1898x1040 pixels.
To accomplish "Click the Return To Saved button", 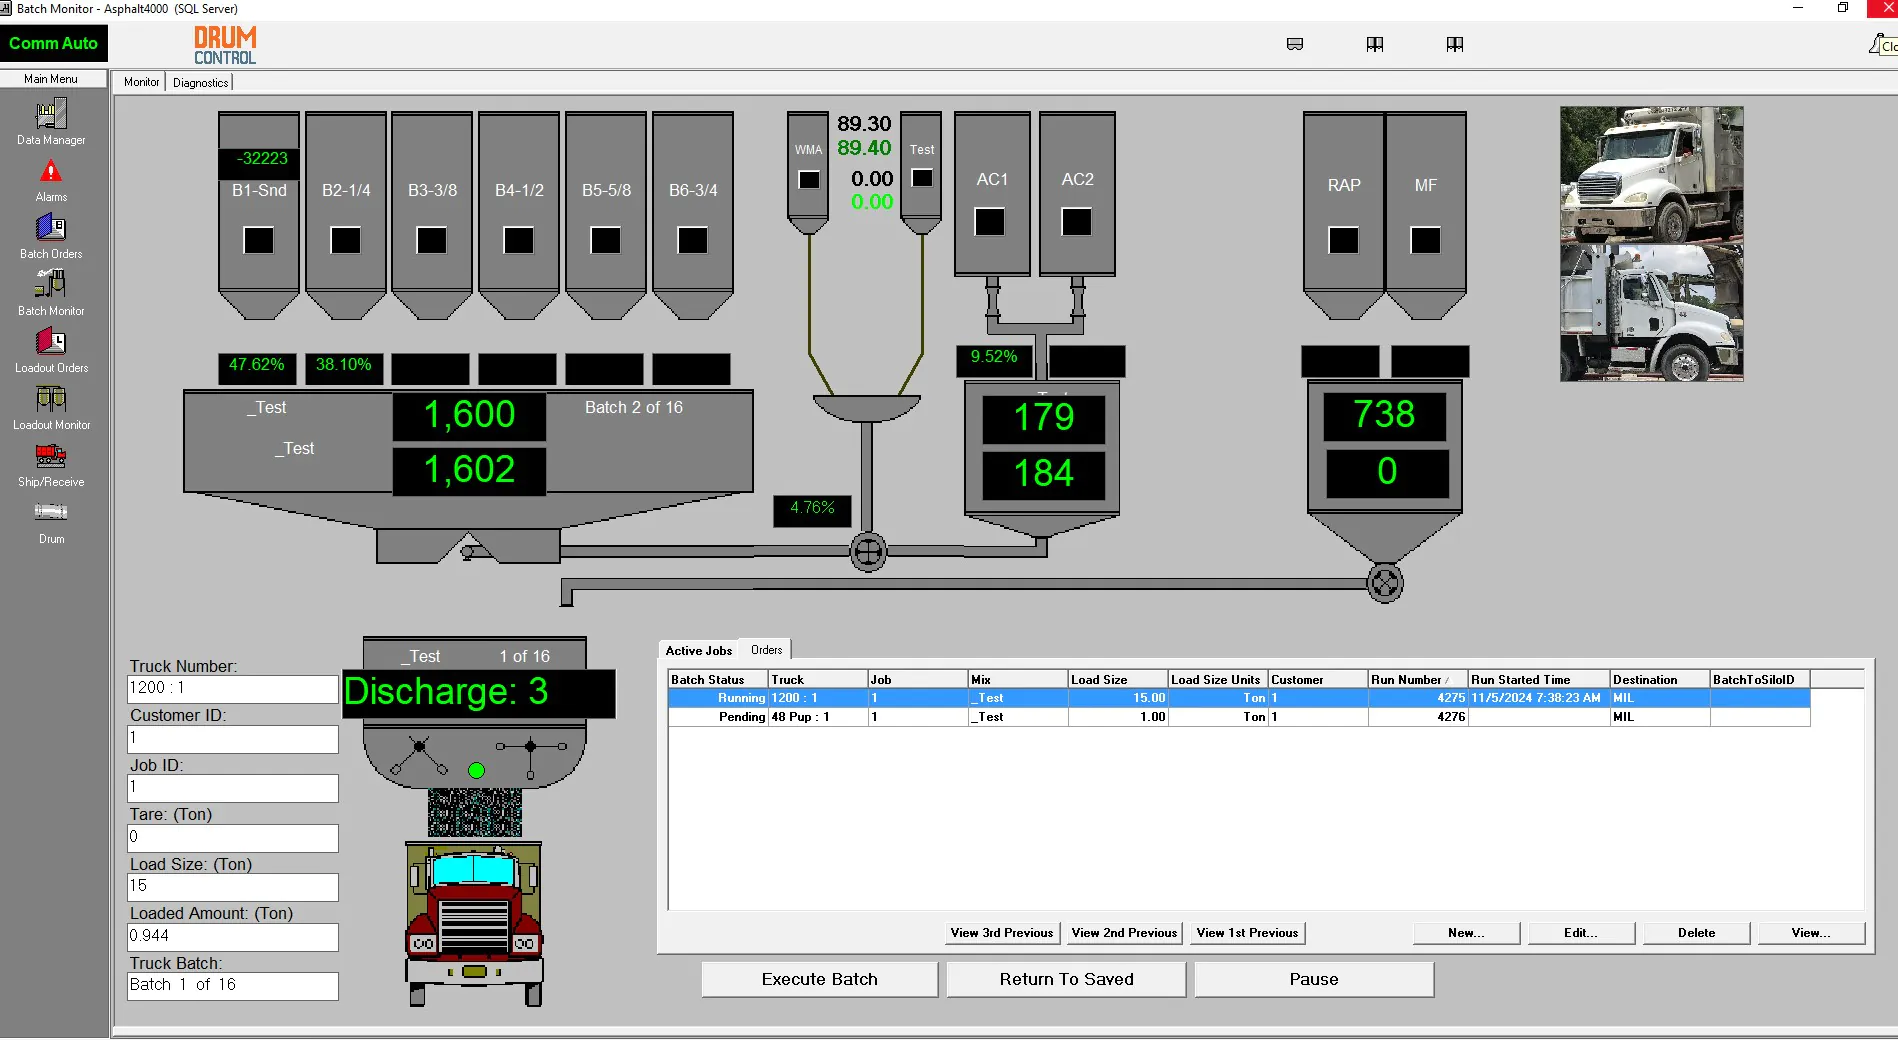I will (x=1065, y=979).
